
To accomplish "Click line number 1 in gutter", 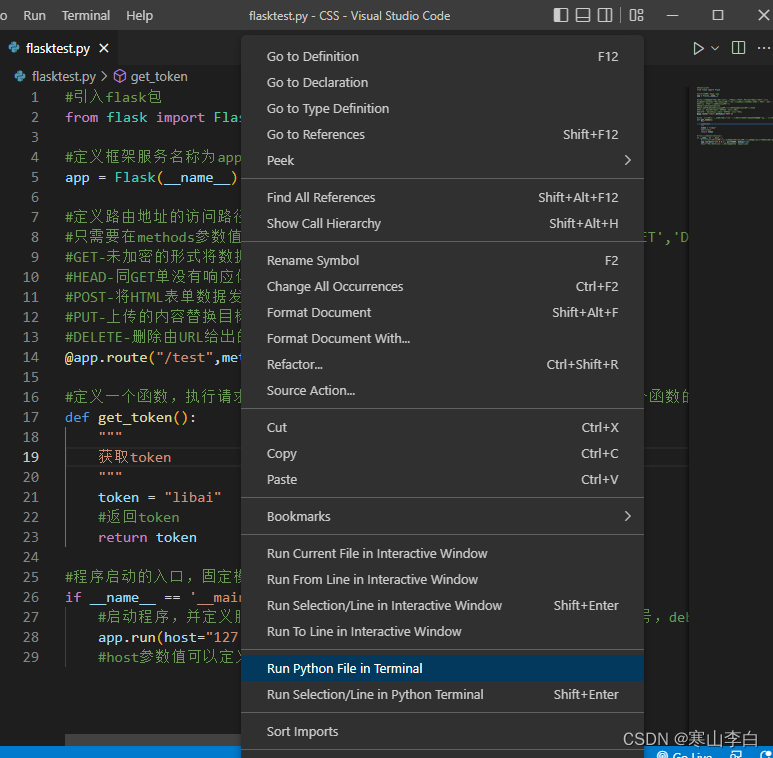I will [x=35, y=97].
